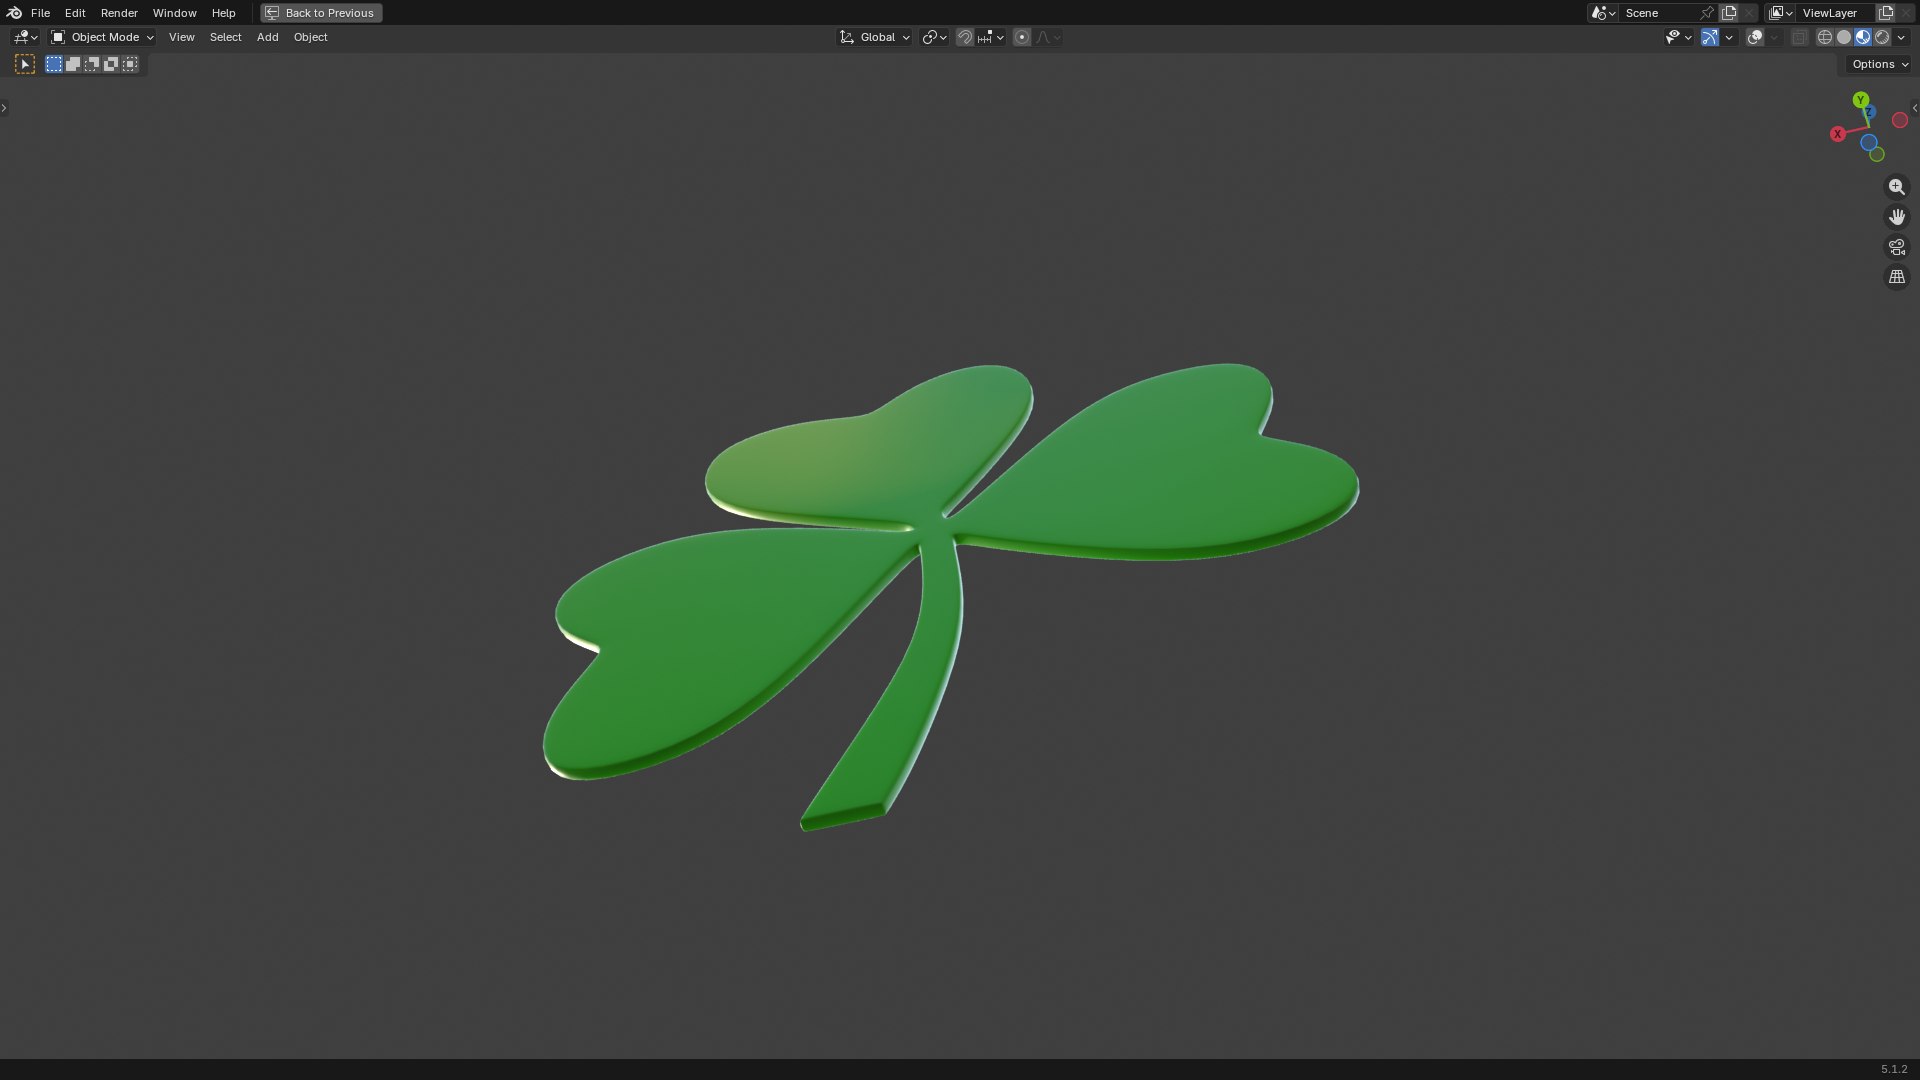Open the transform pivot point dropdown
1920x1080 pixels.
(x=934, y=37)
